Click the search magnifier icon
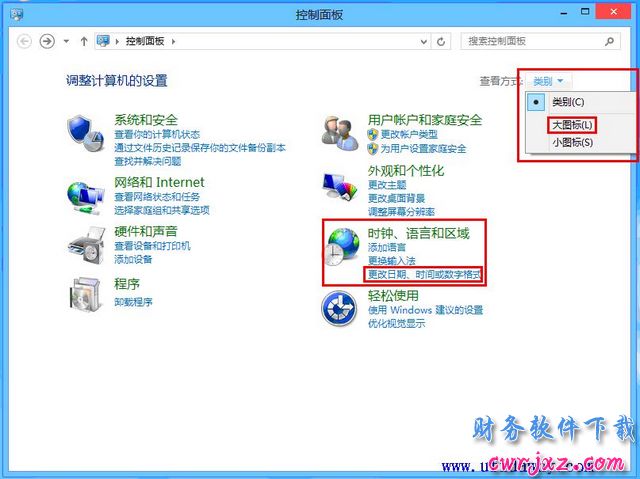Image resolution: width=640 pixels, height=479 pixels. (609, 41)
